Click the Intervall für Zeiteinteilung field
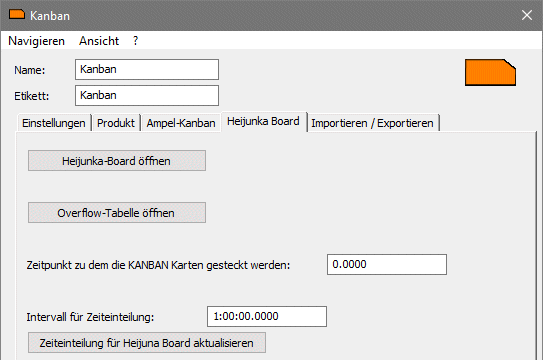 [x=267, y=316]
